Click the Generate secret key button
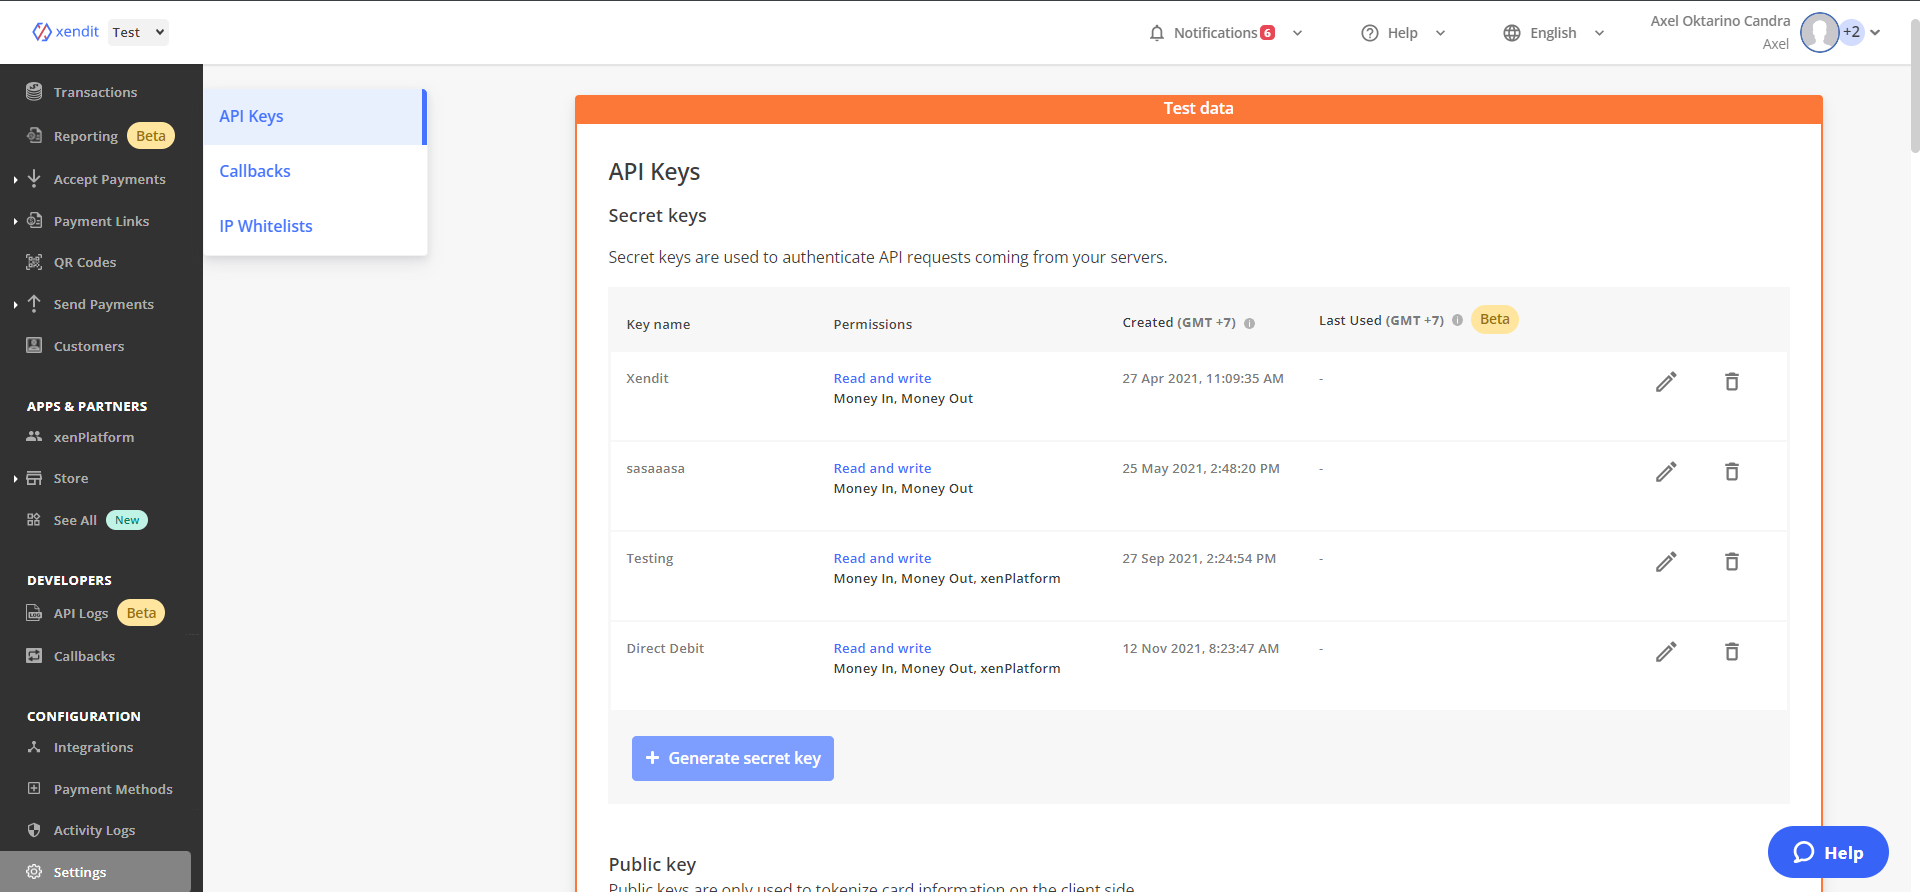1920x892 pixels. [x=733, y=758]
